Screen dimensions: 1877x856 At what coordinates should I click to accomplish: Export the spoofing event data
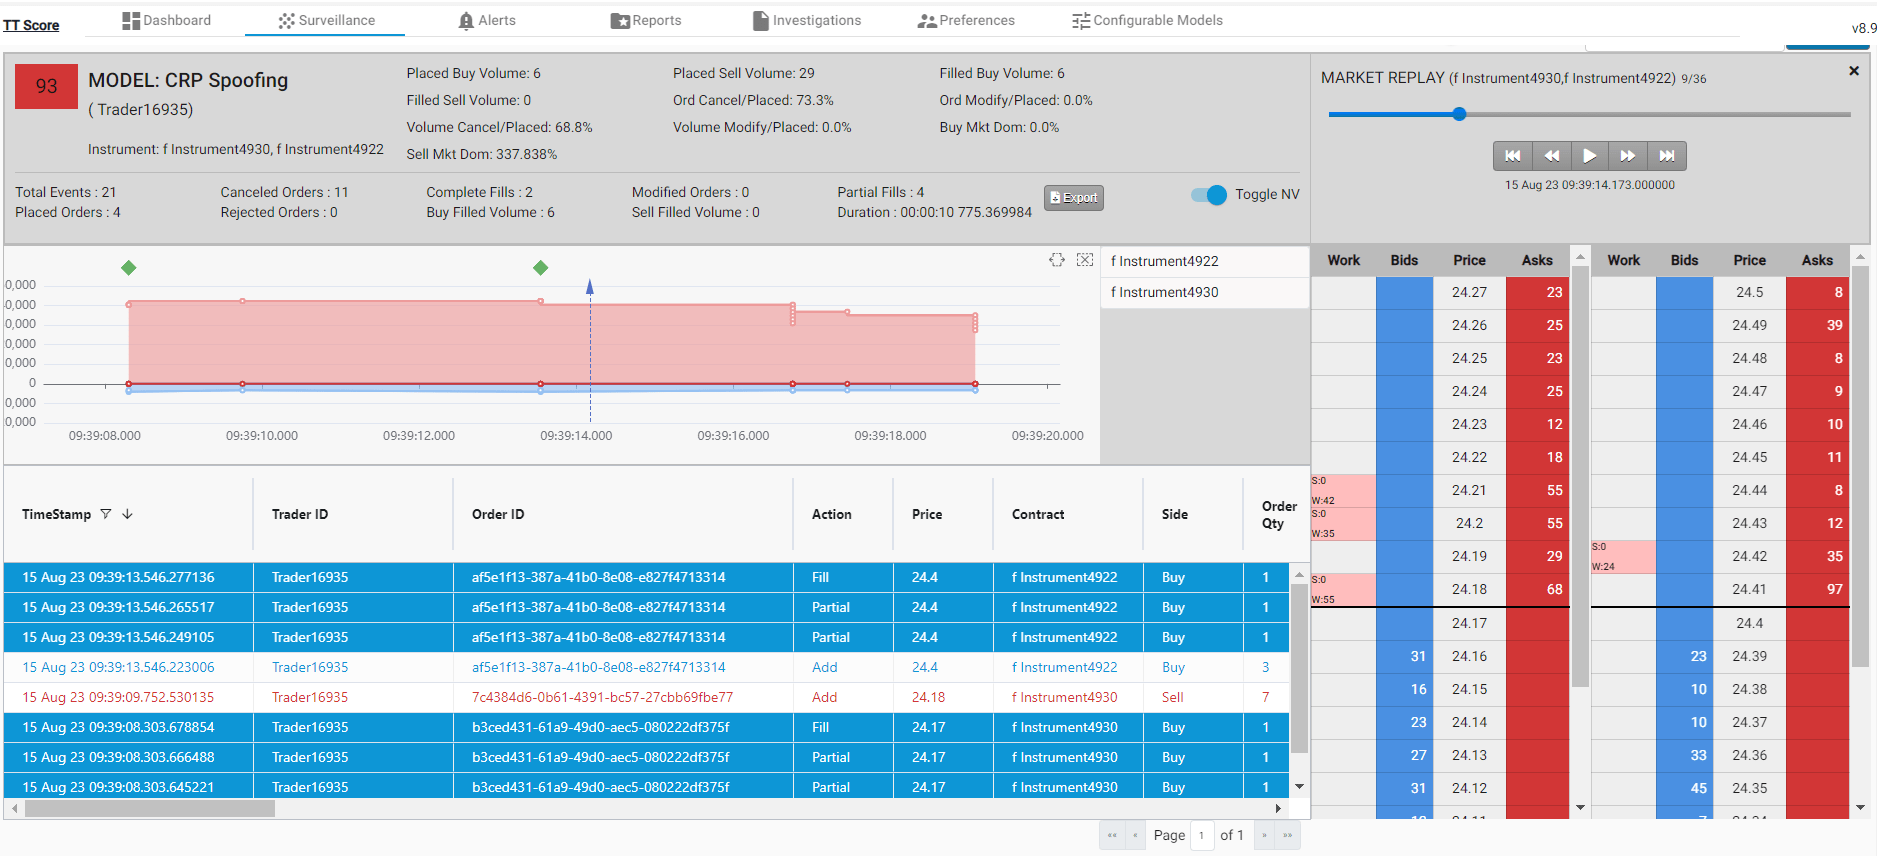coord(1074,198)
